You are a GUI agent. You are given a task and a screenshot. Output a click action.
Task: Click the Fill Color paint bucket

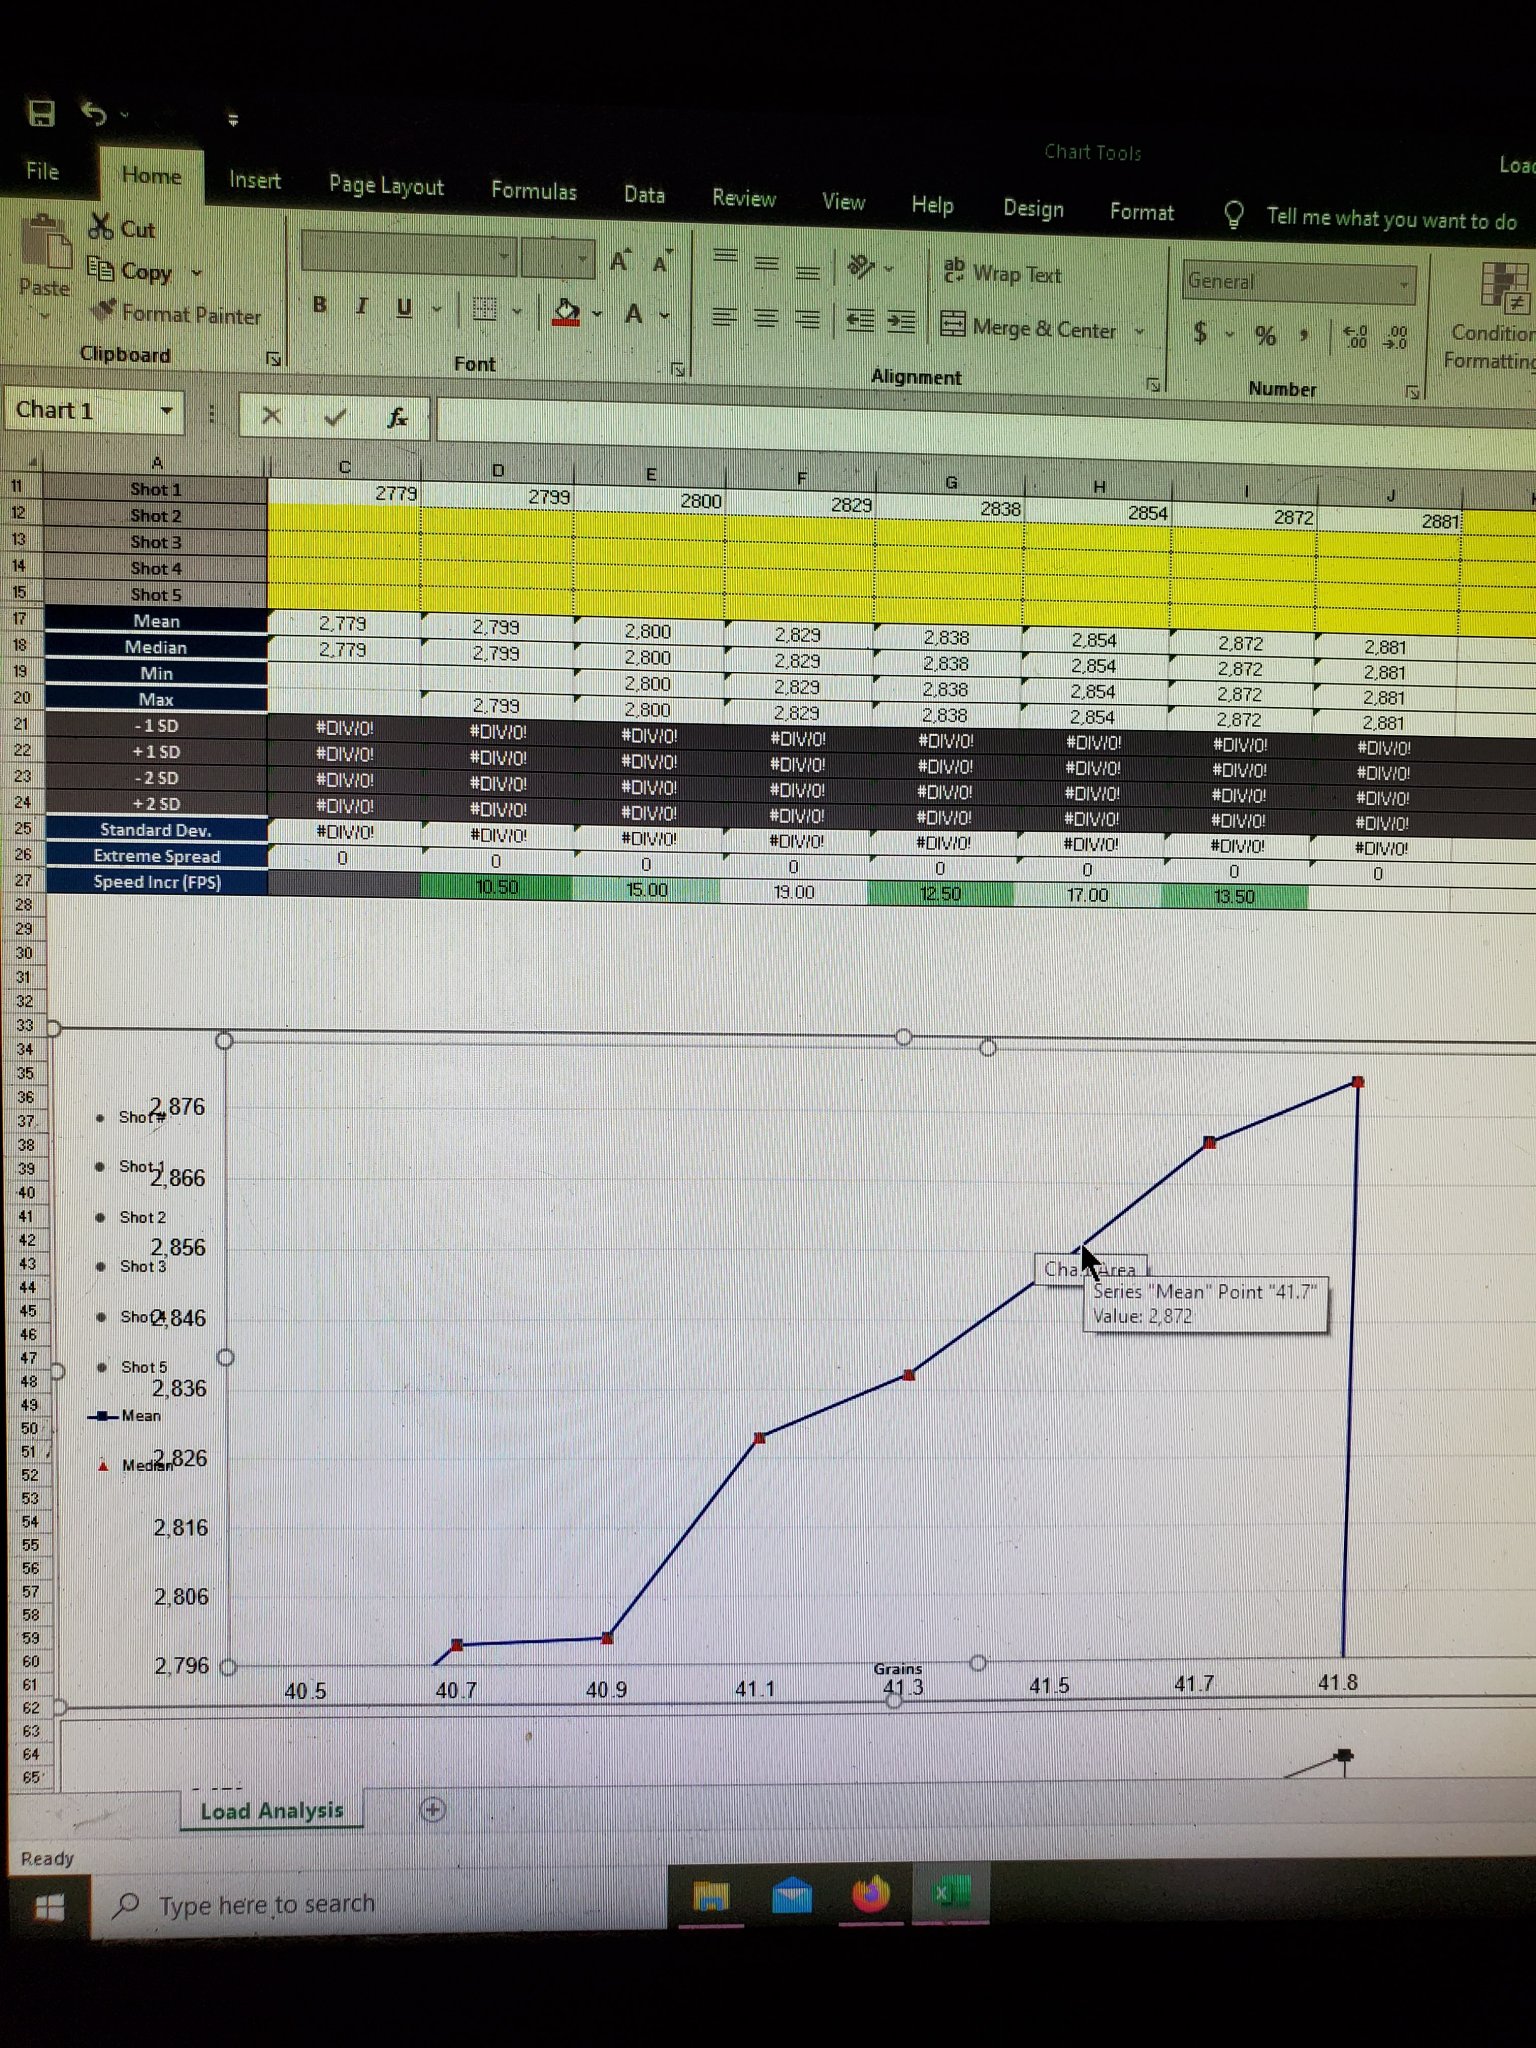(566, 314)
